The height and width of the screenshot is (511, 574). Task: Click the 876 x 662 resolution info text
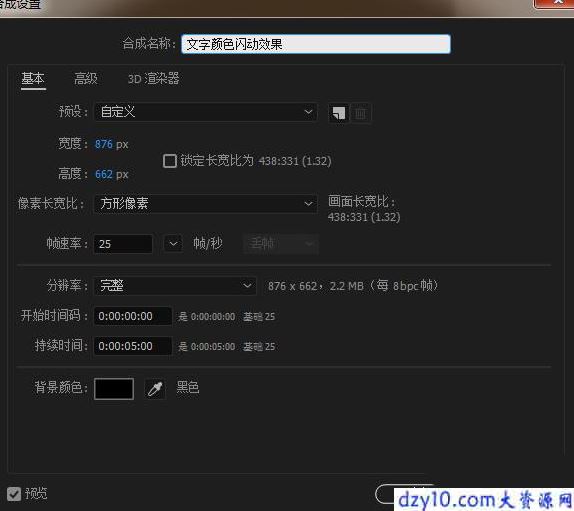click(353, 286)
